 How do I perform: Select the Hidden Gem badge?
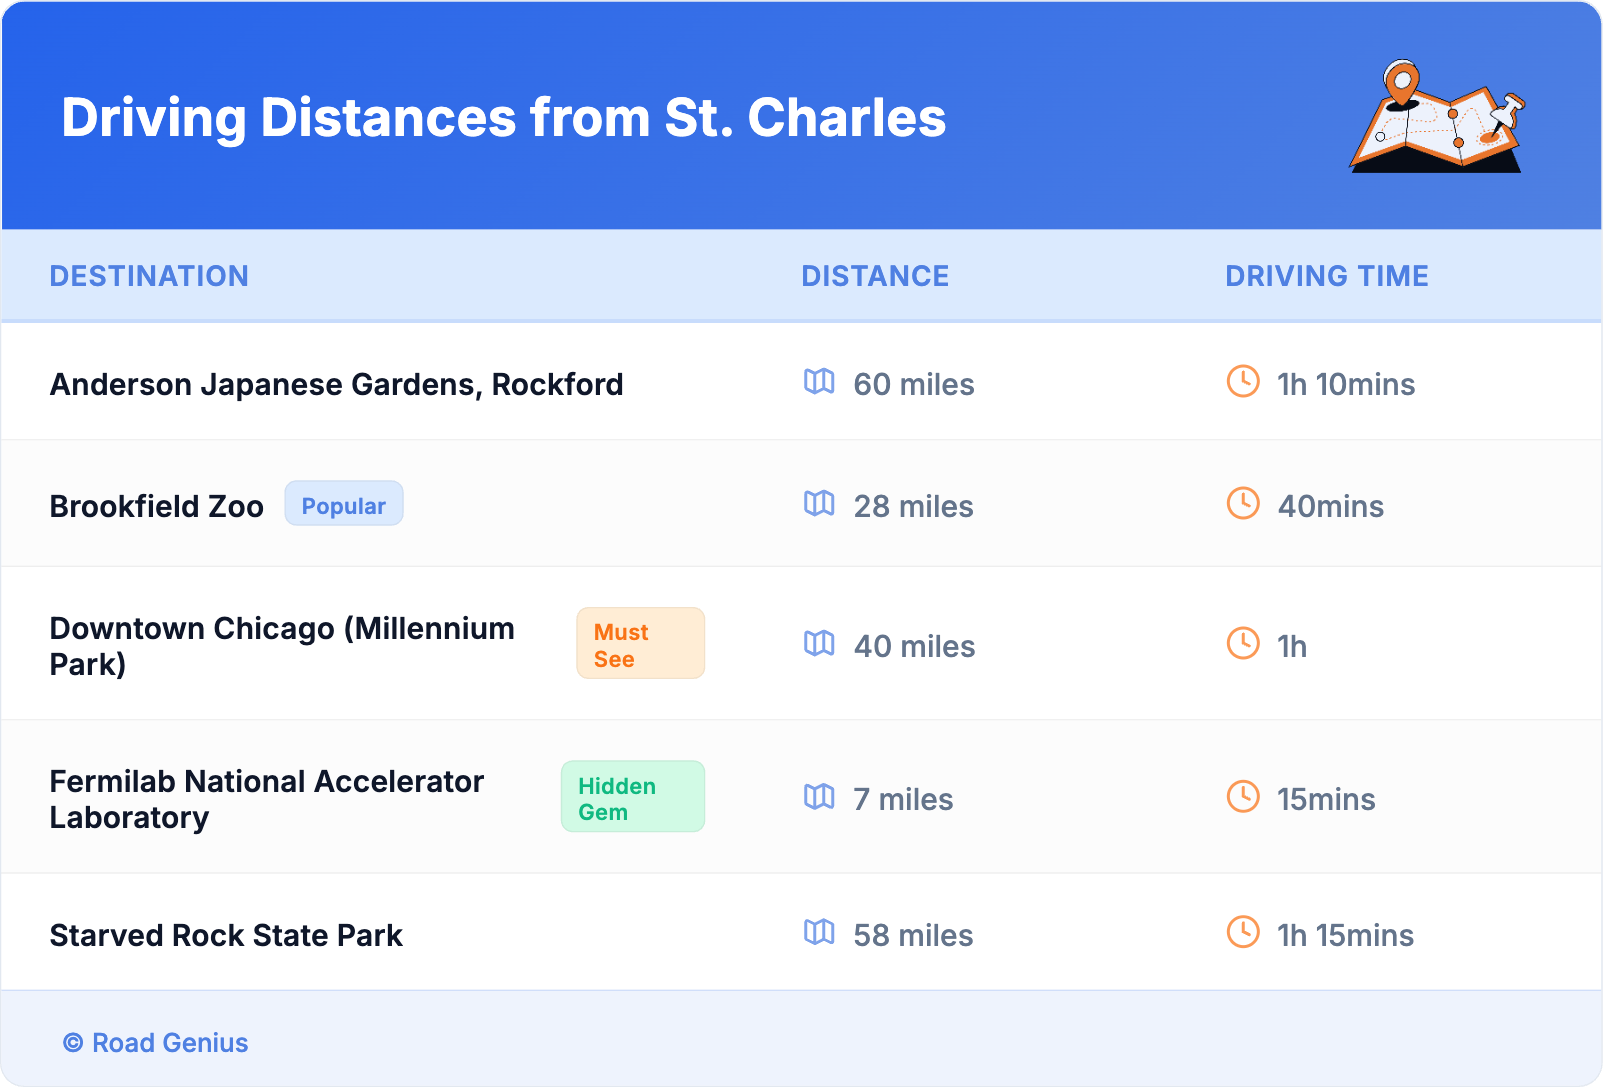[632, 798]
